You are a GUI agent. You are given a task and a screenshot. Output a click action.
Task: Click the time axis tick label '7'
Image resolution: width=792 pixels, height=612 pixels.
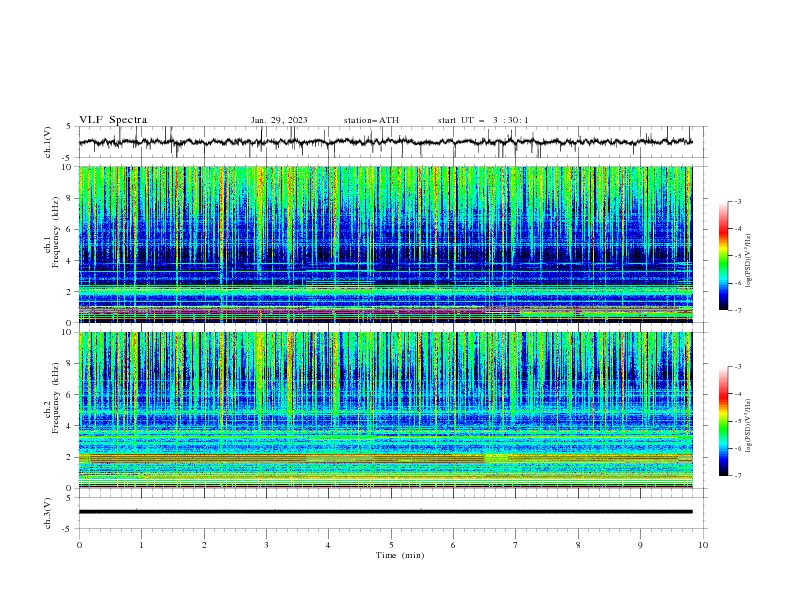516,545
